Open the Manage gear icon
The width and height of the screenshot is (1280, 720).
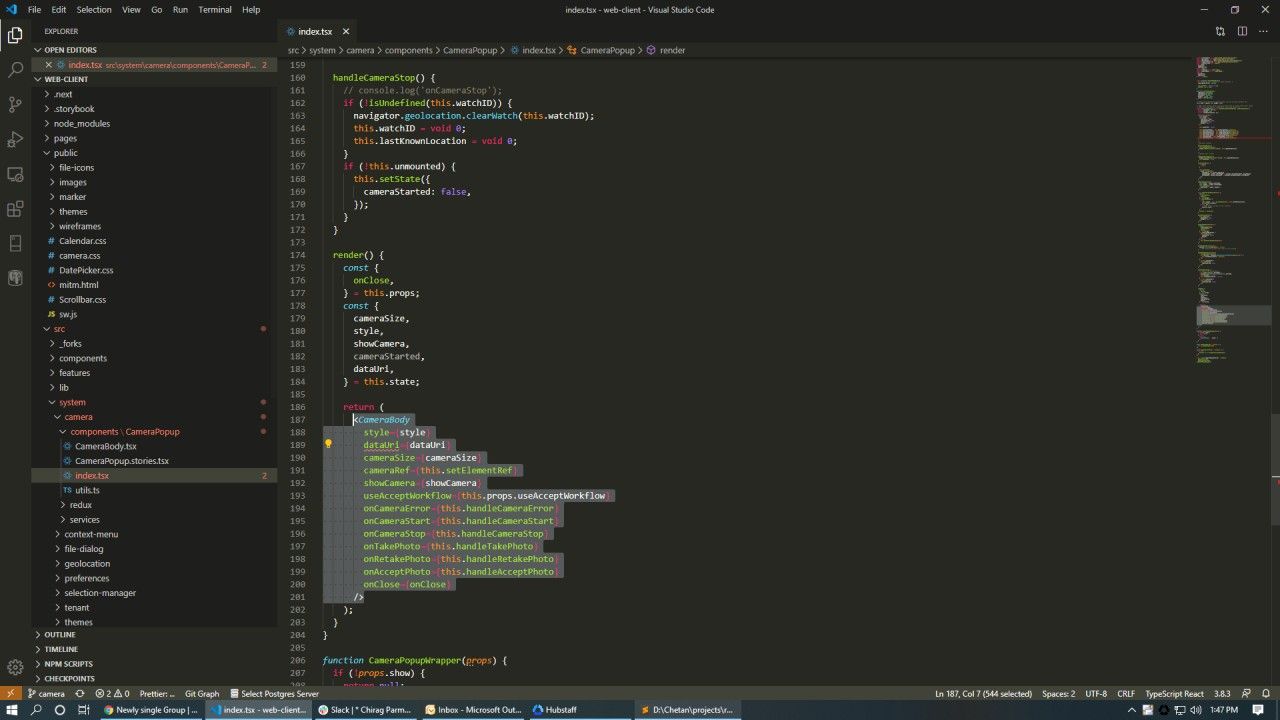point(15,667)
